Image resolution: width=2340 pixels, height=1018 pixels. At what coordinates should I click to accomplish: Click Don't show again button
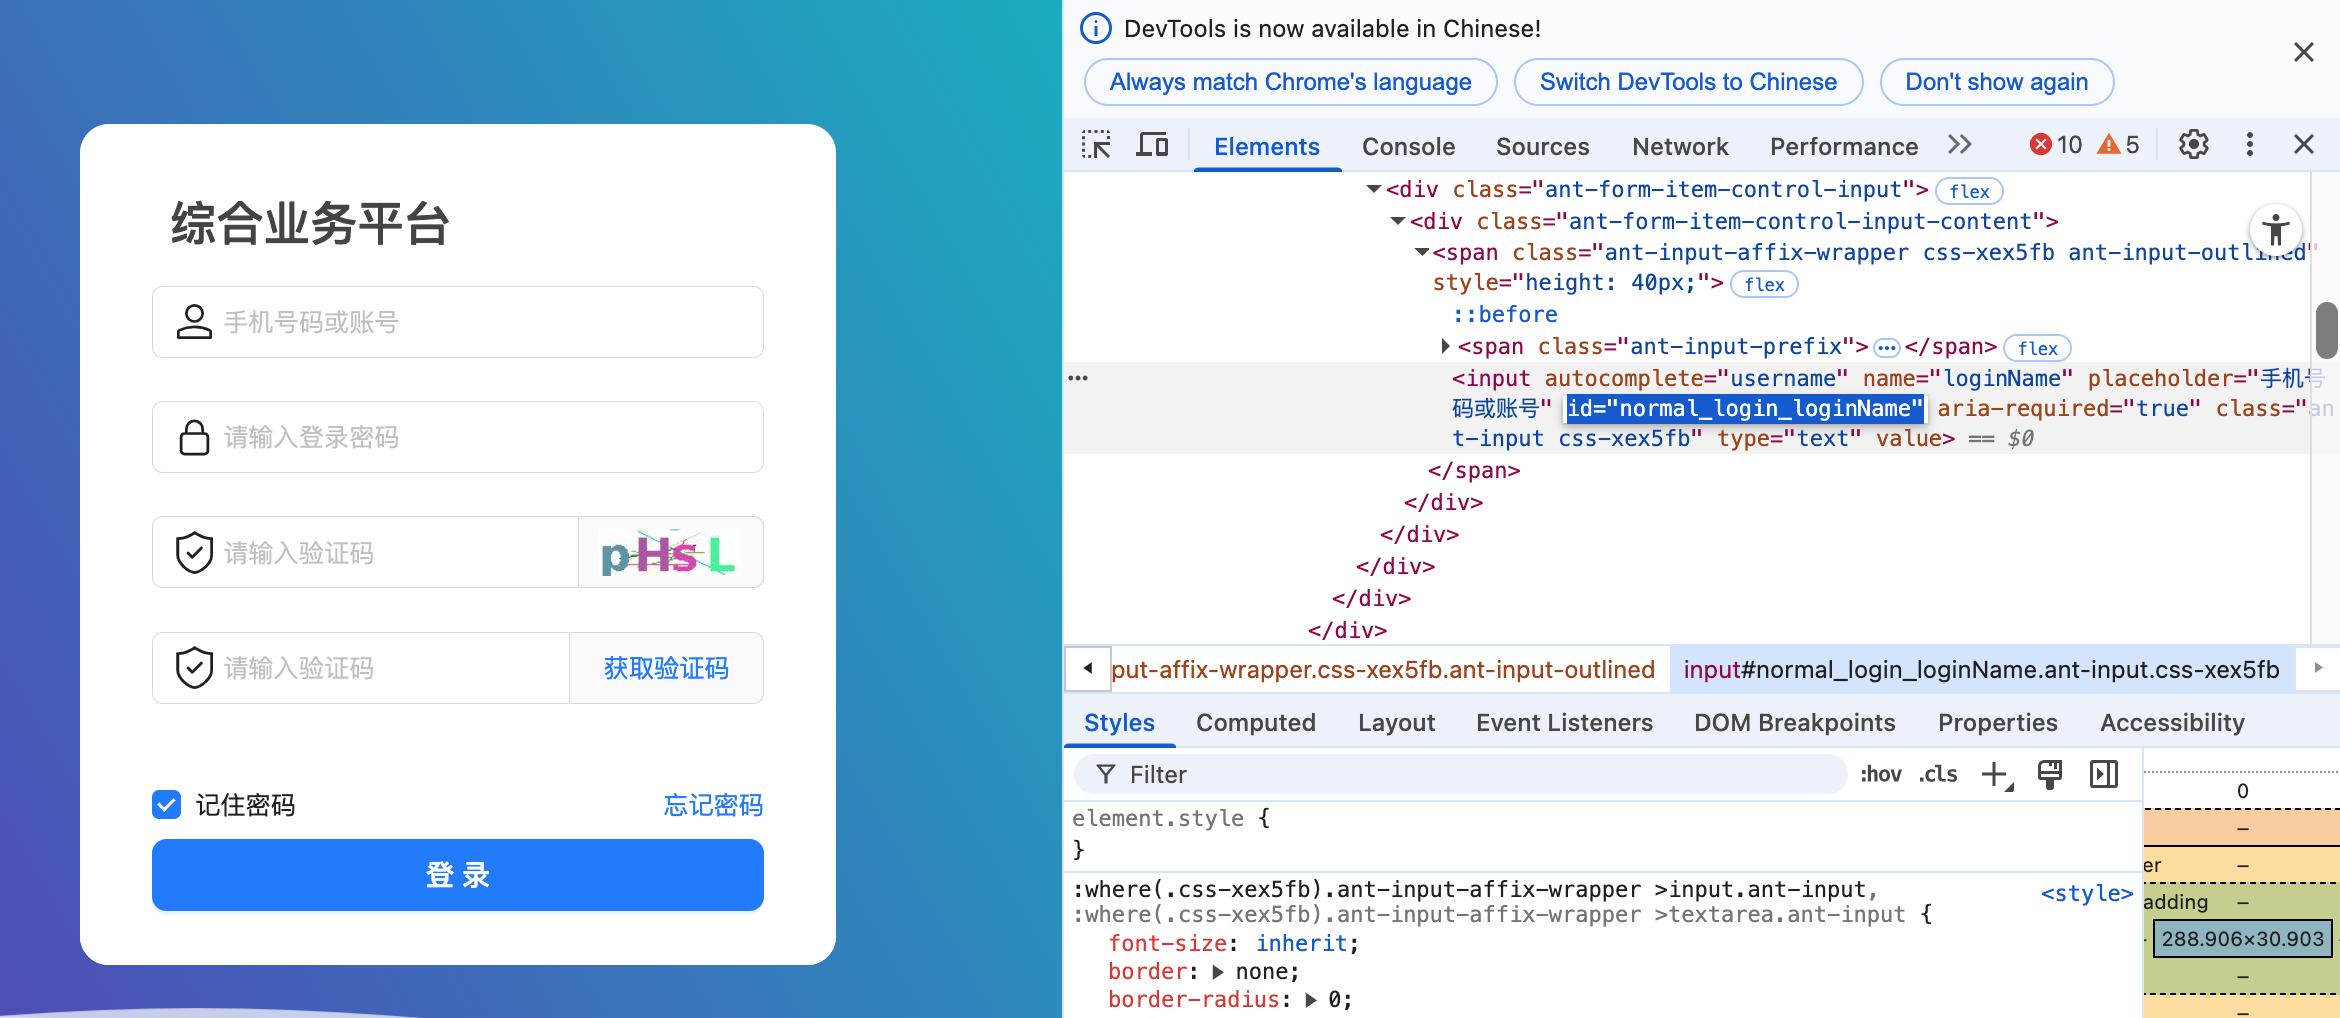[1996, 82]
